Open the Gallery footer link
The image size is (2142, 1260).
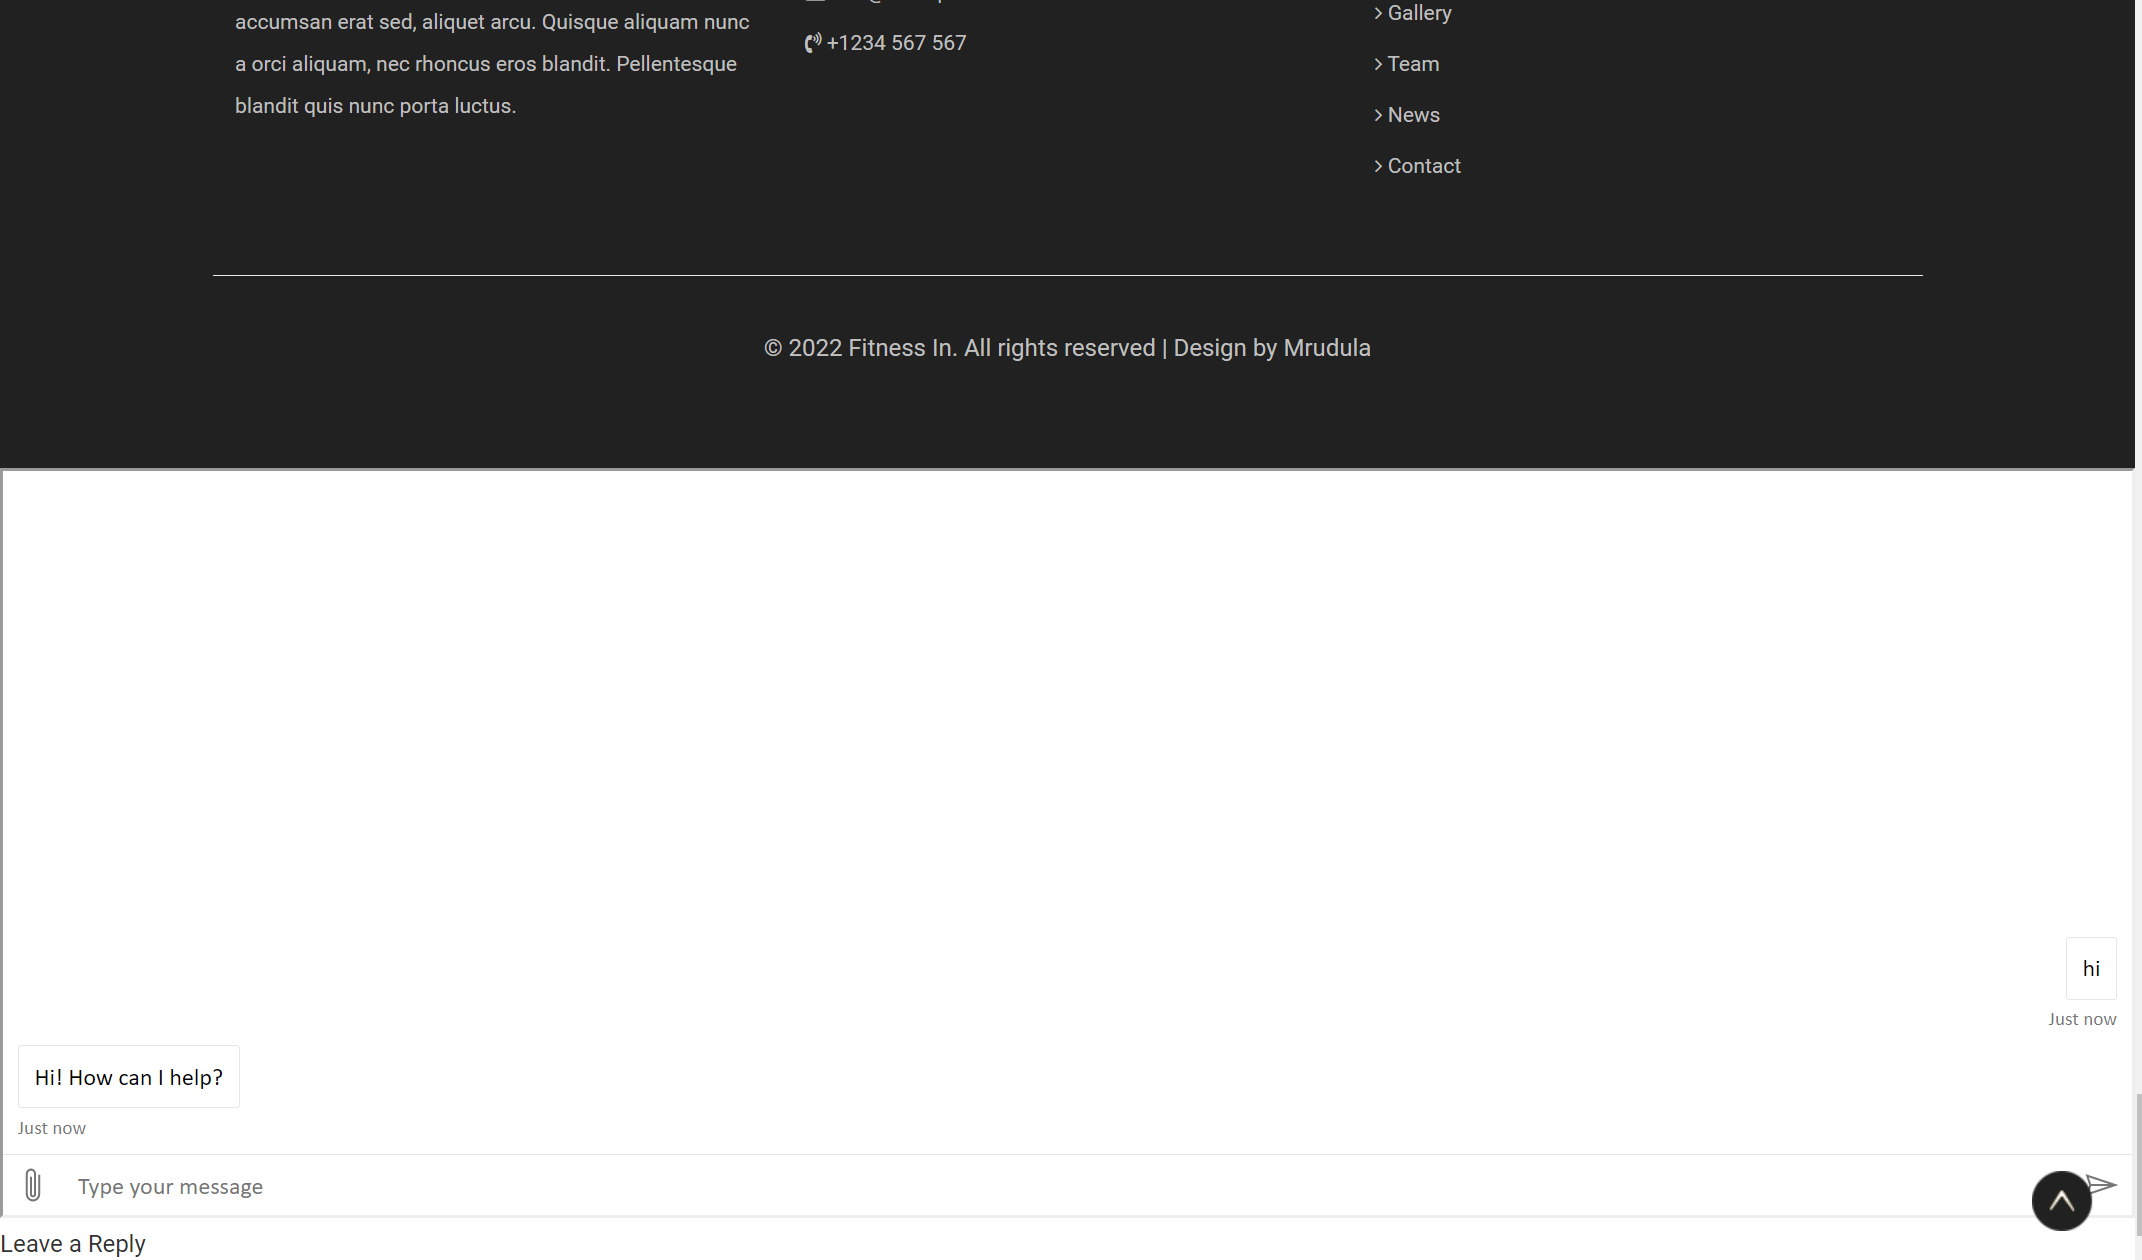tap(1419, 13)
